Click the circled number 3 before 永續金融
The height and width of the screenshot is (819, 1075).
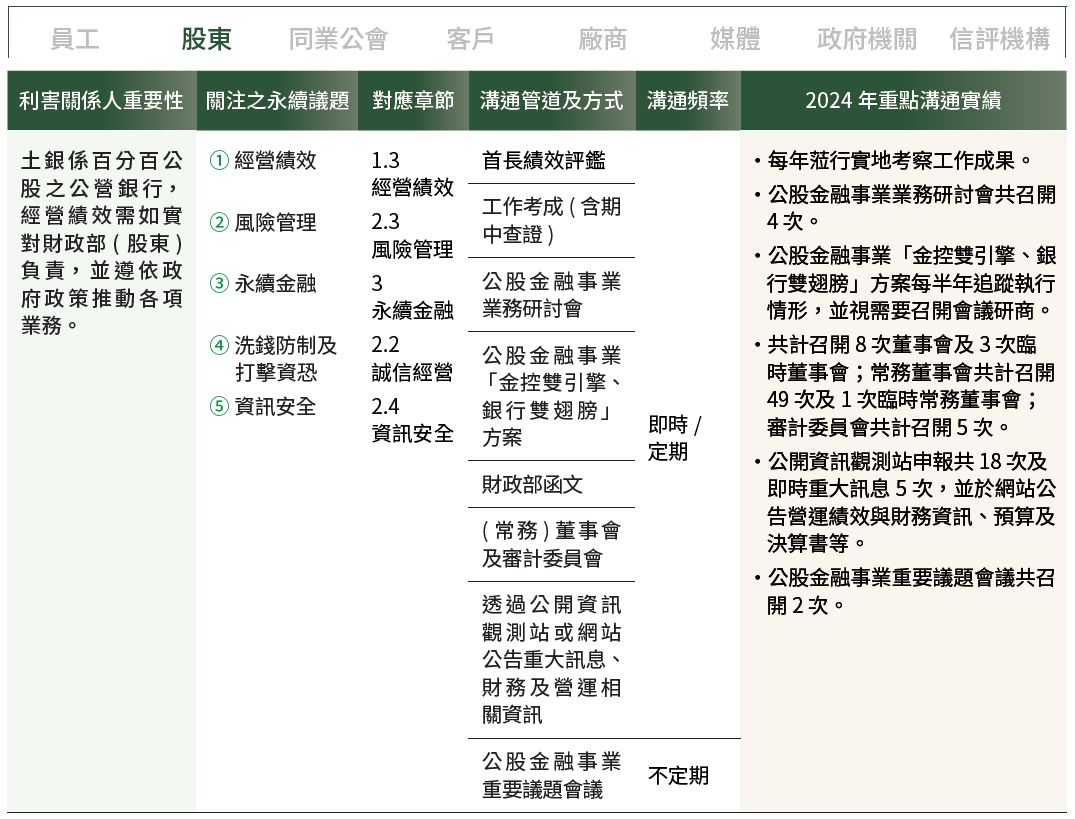(x=219, y=284)
